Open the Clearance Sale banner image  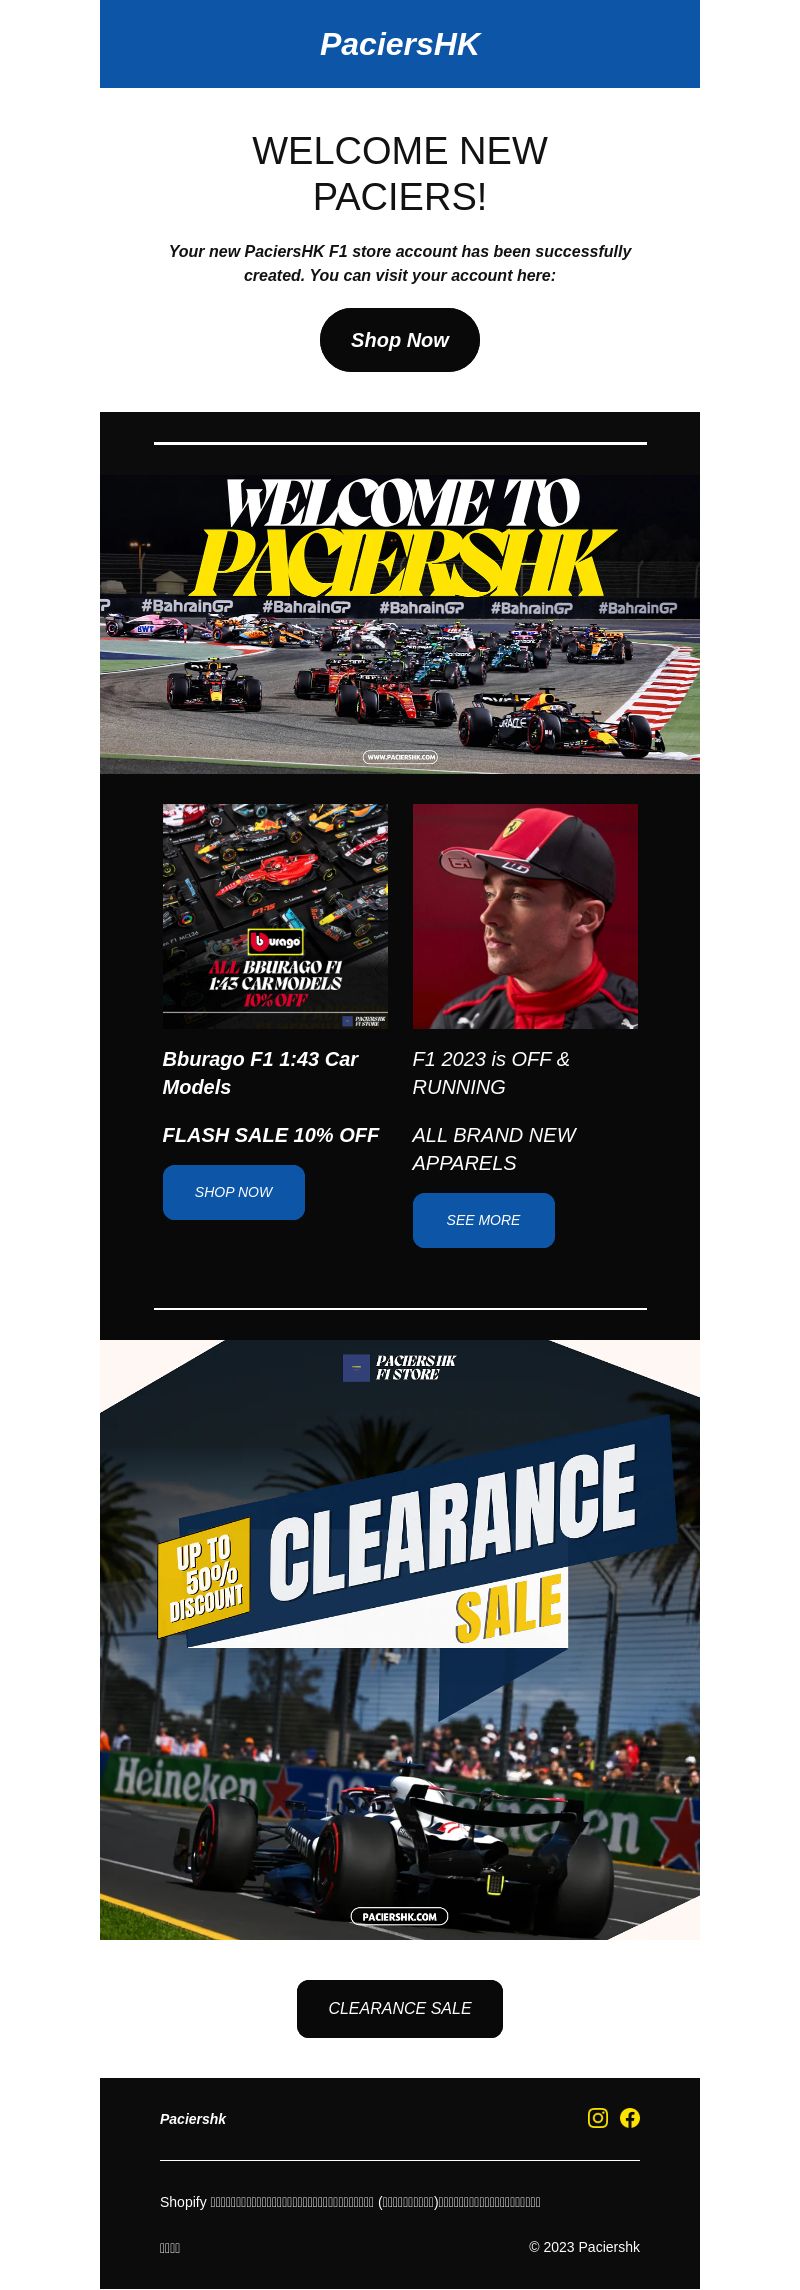(400, 1640)
